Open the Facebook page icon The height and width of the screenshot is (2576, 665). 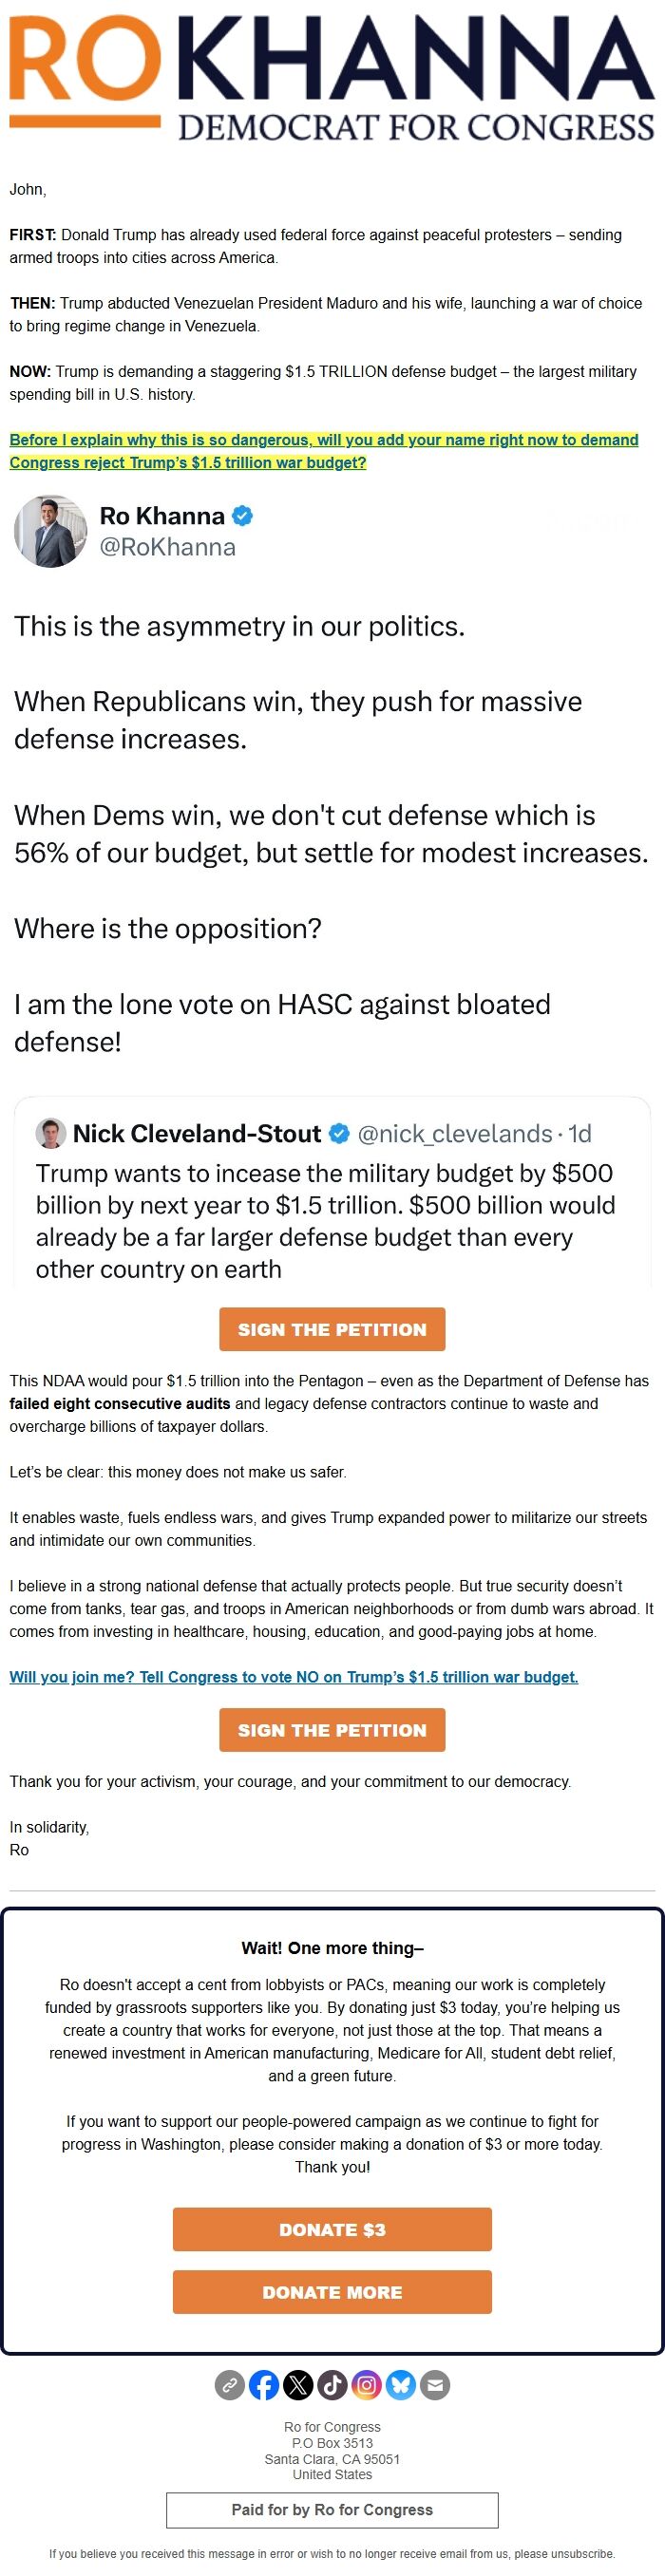coord(264,2386)
